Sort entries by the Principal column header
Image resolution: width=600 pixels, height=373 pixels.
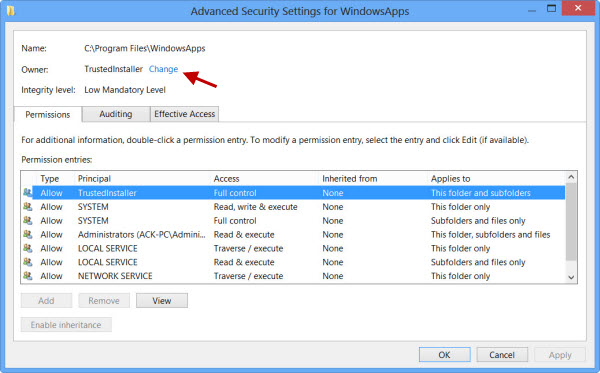(x=94, y=179)
